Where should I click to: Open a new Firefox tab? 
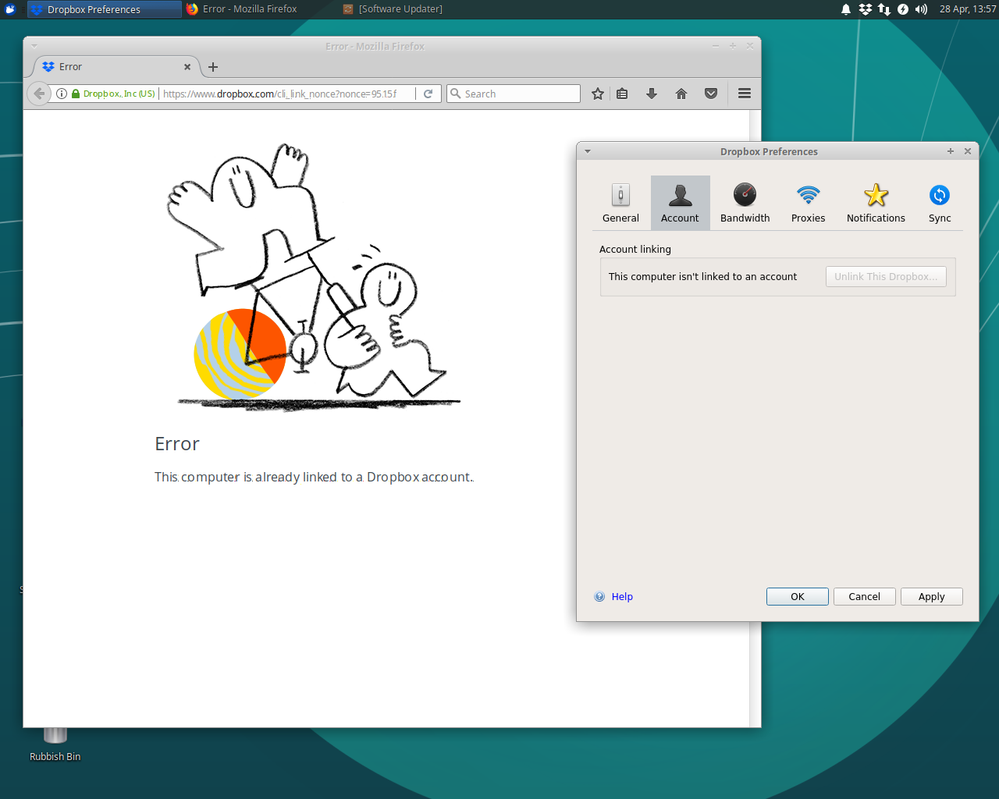213,67
